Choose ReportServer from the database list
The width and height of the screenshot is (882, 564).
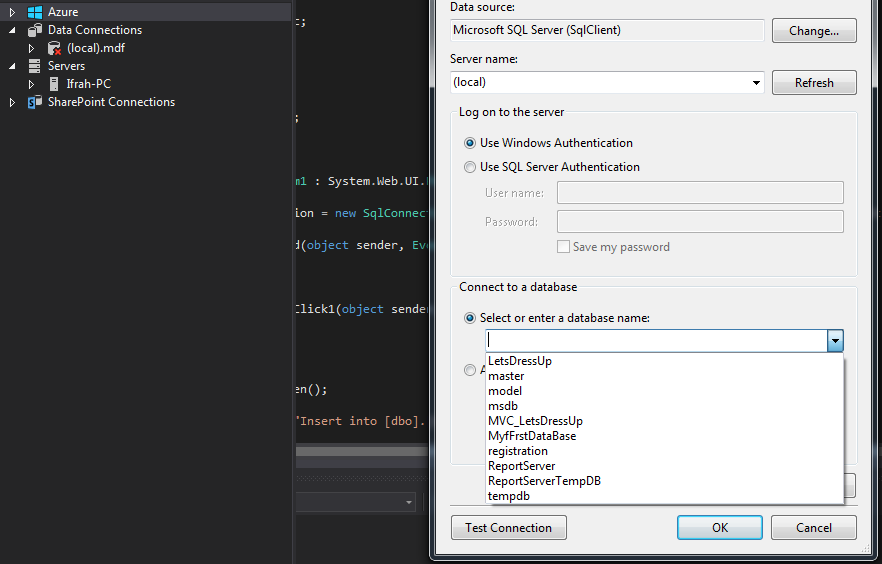[x=664, y=466]
